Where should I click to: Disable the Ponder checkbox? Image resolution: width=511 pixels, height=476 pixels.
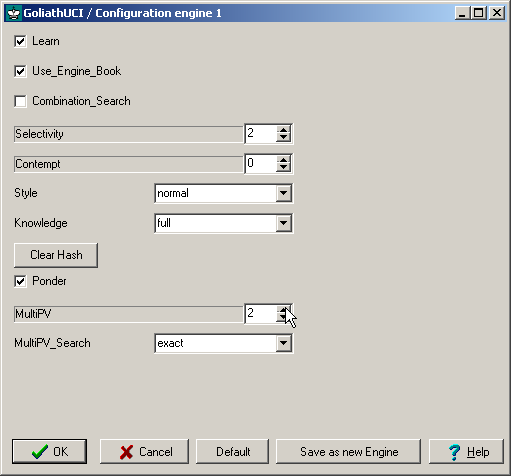tap(20, 281)
